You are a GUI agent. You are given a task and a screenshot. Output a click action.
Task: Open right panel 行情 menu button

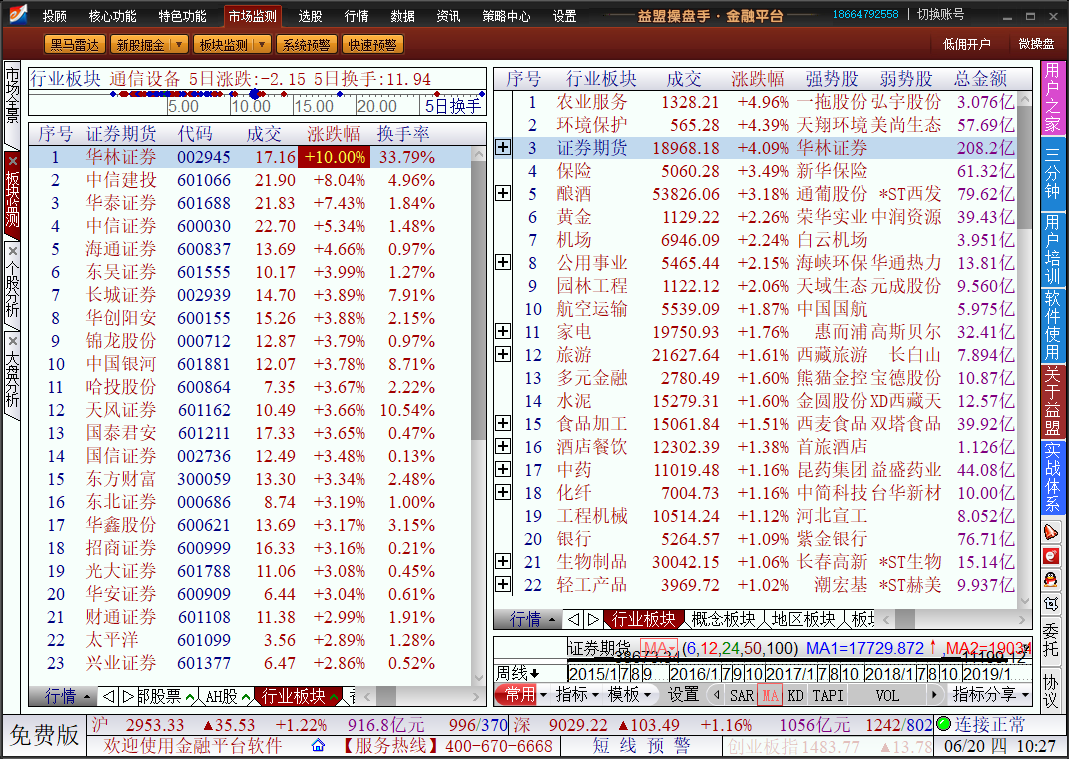point(527,619)
